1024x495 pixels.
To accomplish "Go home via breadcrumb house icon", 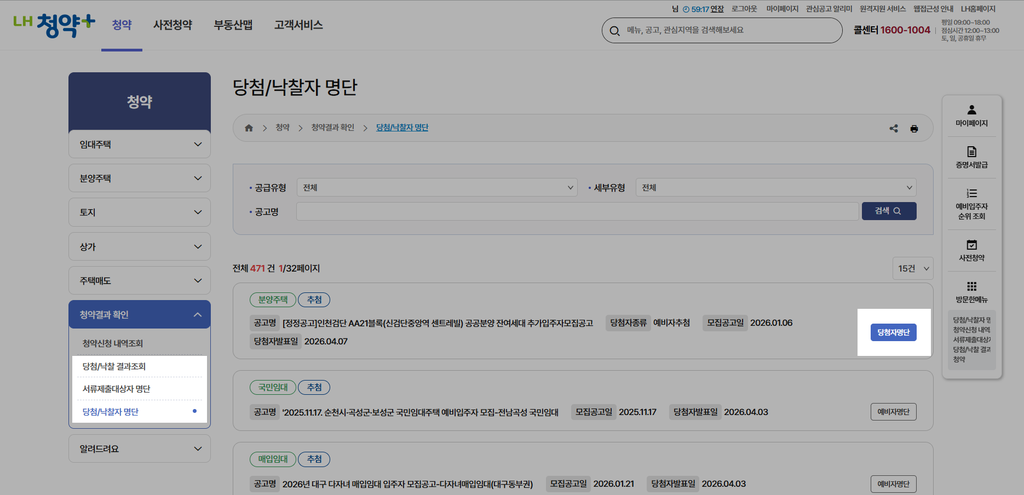I will pyautogui.click(x=248, y=128).
